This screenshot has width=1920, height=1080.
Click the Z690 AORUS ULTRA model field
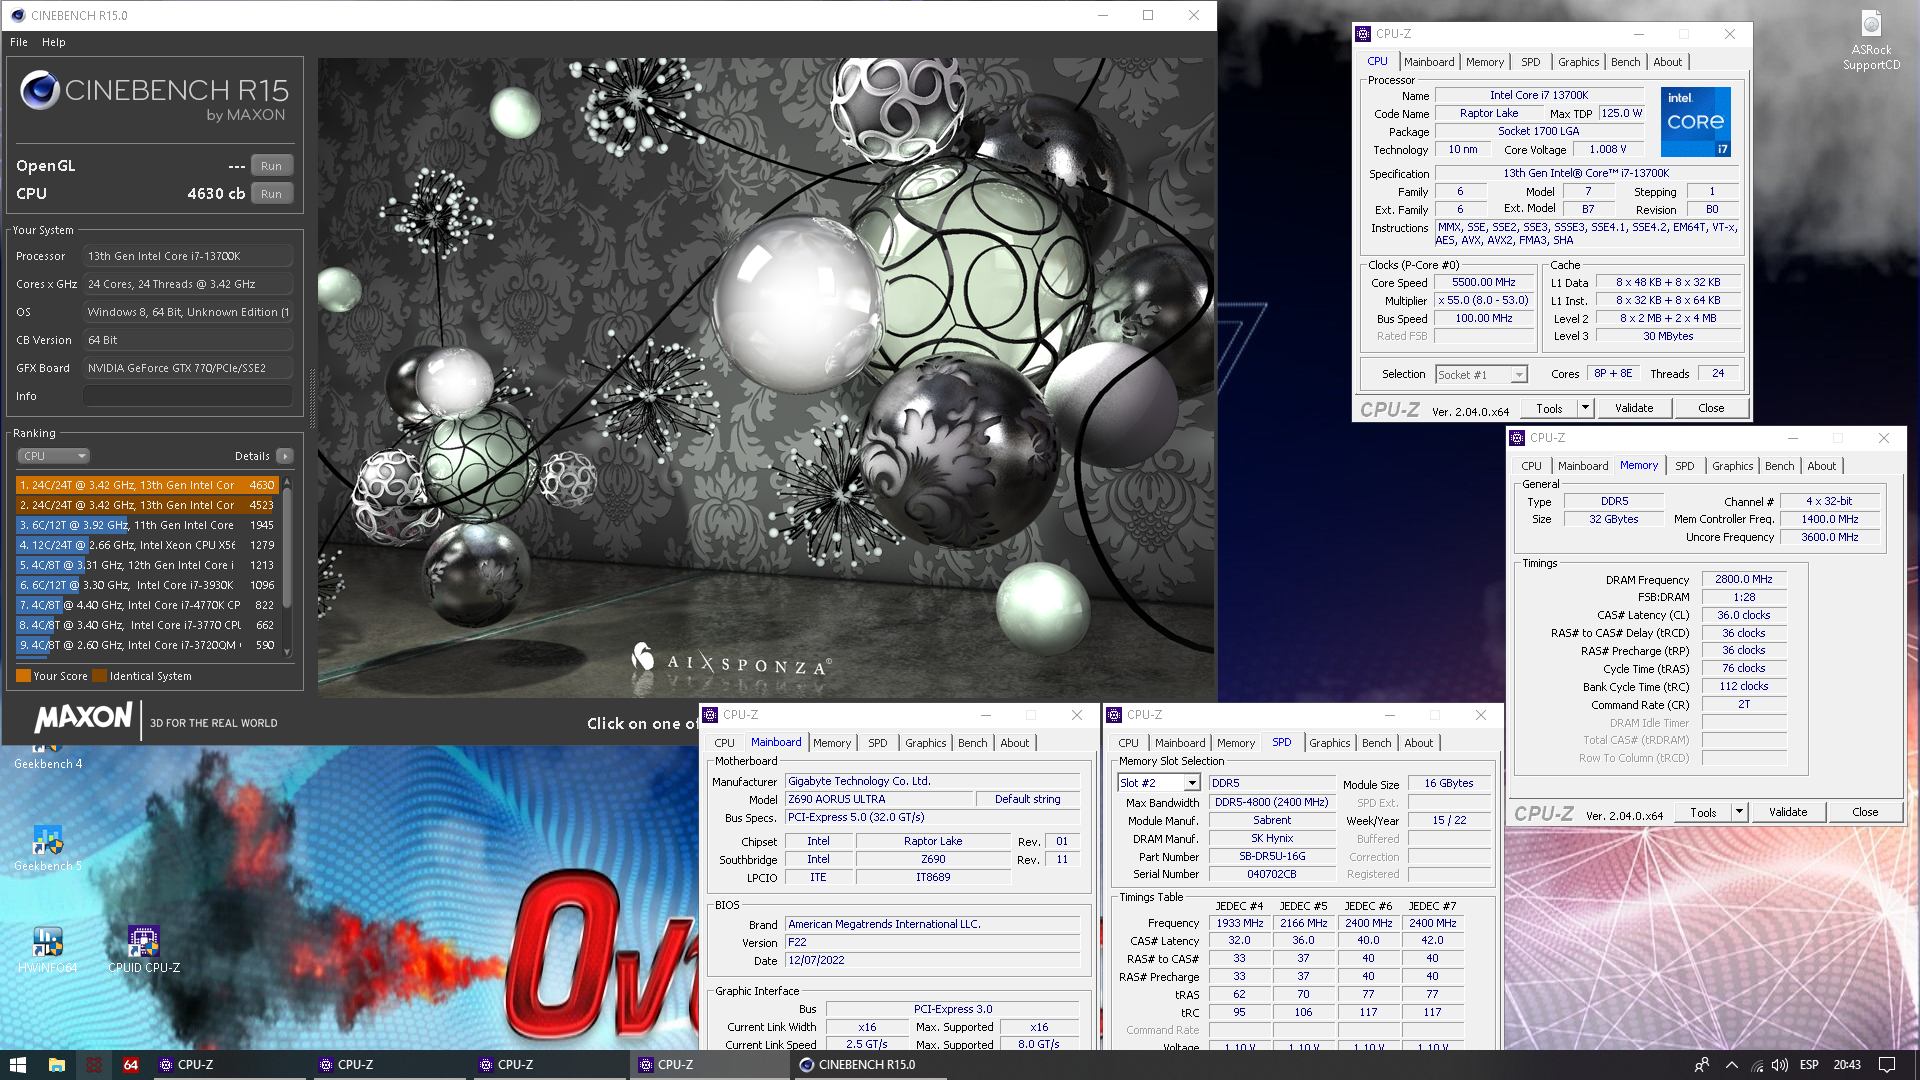click(879, 799)
